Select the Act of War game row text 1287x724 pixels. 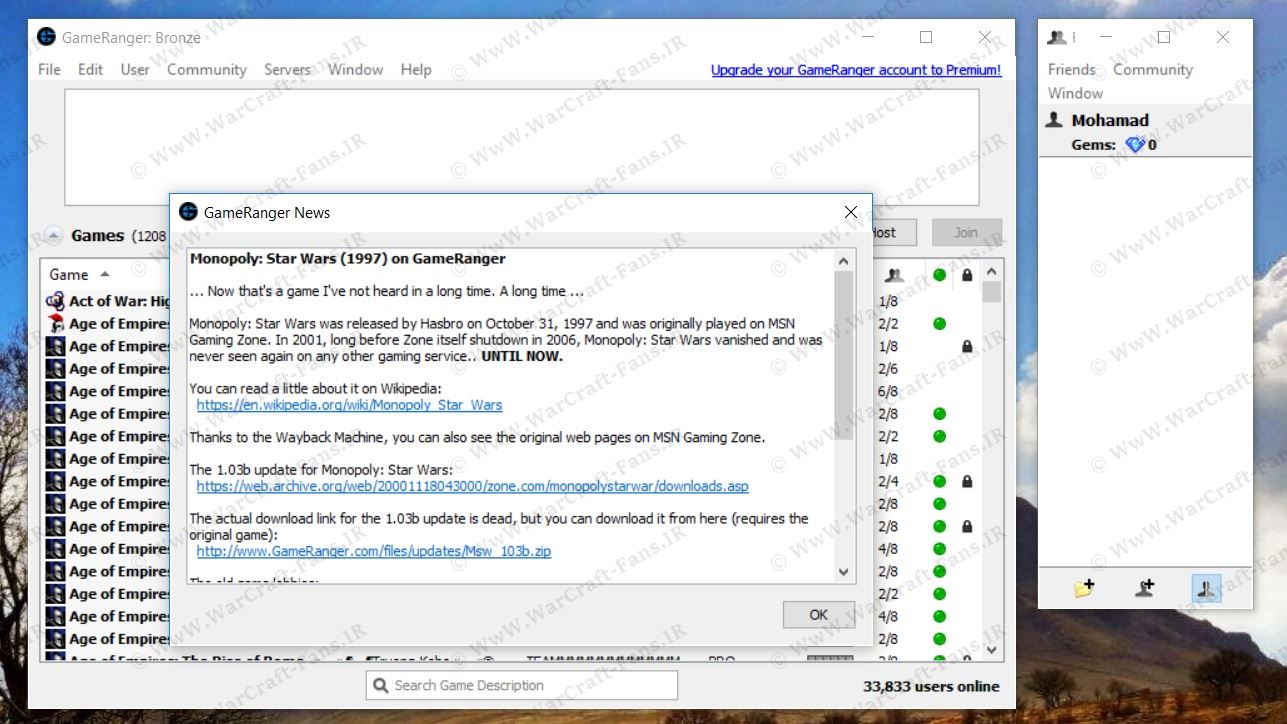click(x=120, y=301)
